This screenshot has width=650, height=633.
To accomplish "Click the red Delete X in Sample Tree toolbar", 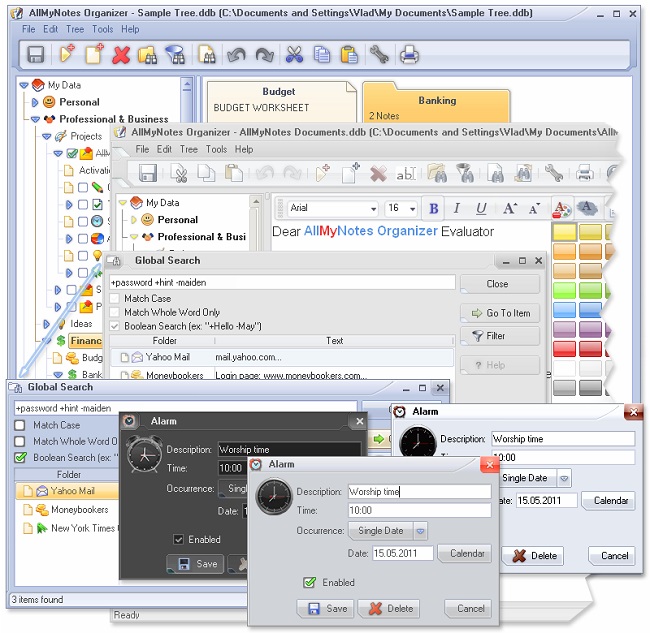I will click(x=121, y=55).
